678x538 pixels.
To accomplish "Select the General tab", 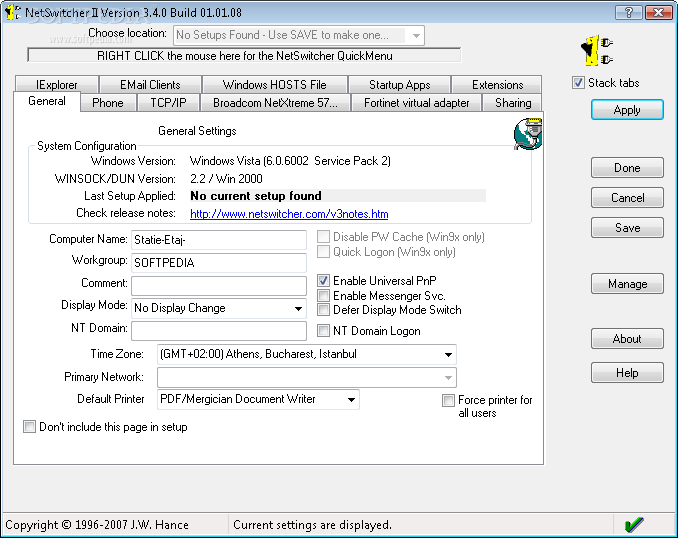I will [x=47, y=101].
